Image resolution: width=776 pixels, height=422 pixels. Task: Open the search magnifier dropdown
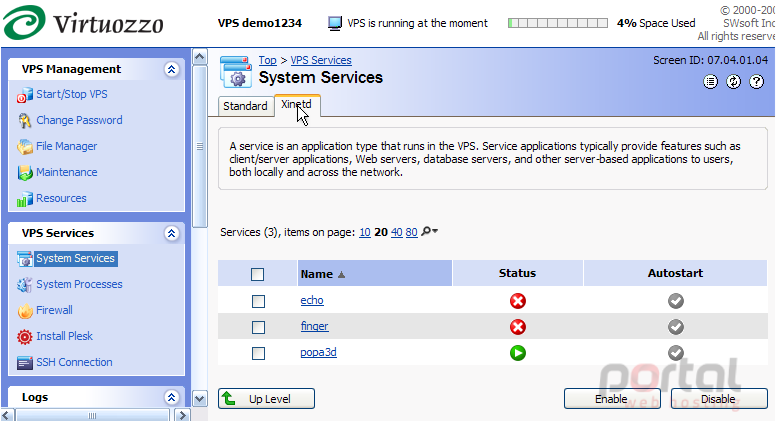[x=429, y=232]
